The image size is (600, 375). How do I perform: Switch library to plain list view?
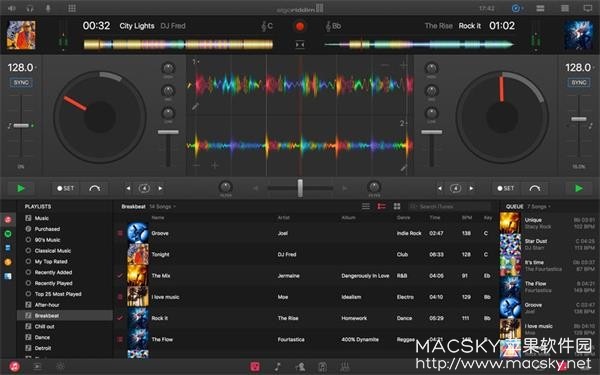366,206
